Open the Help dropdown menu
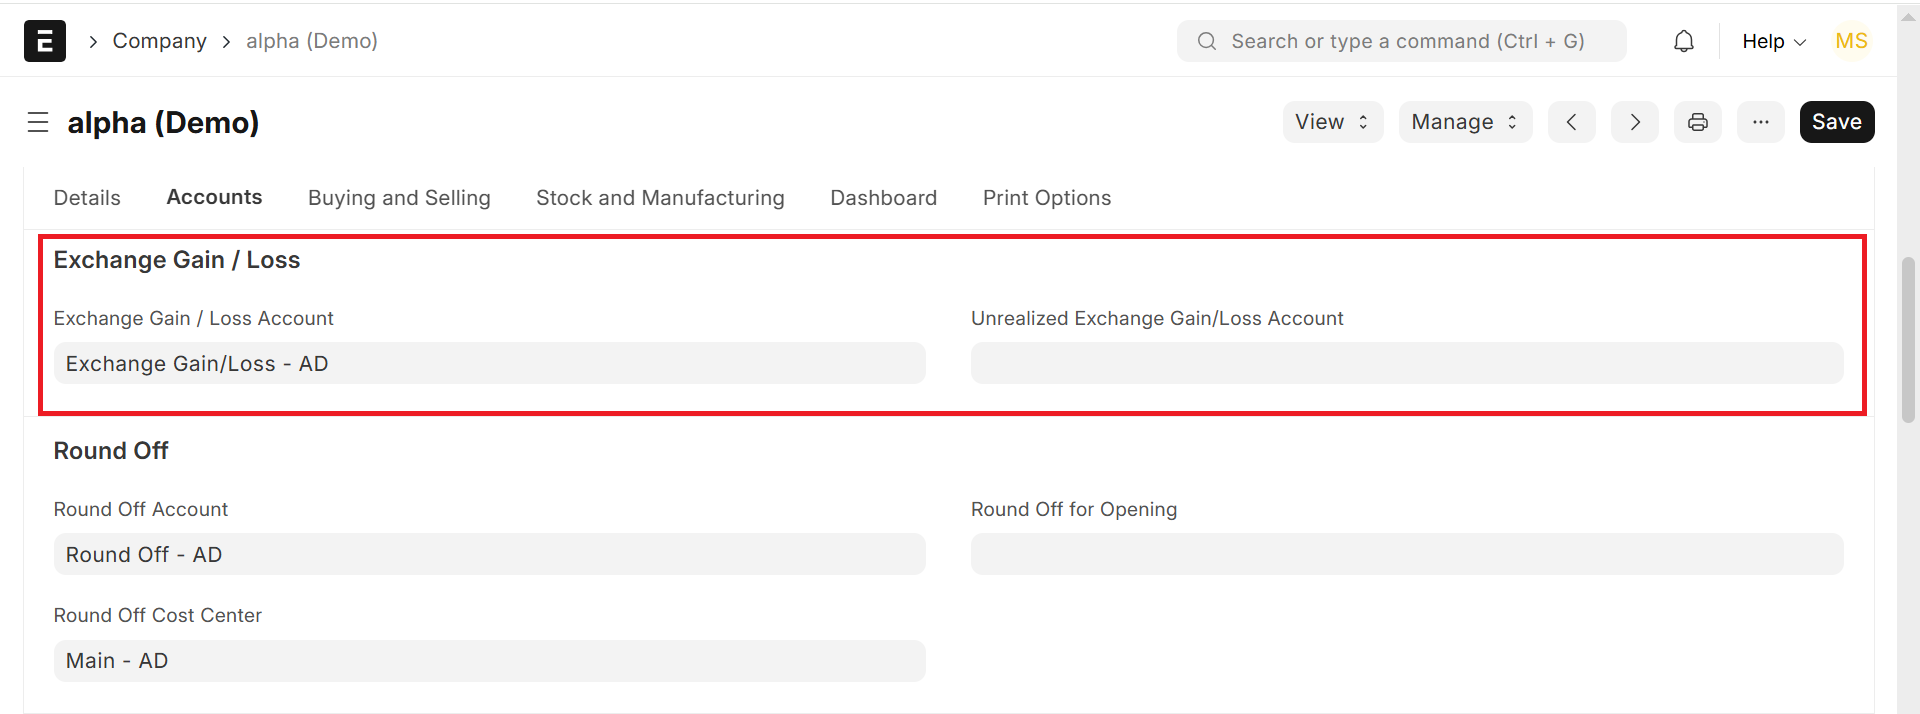This screenshot has width=1920, height=714. click(x=1773, y=41)
